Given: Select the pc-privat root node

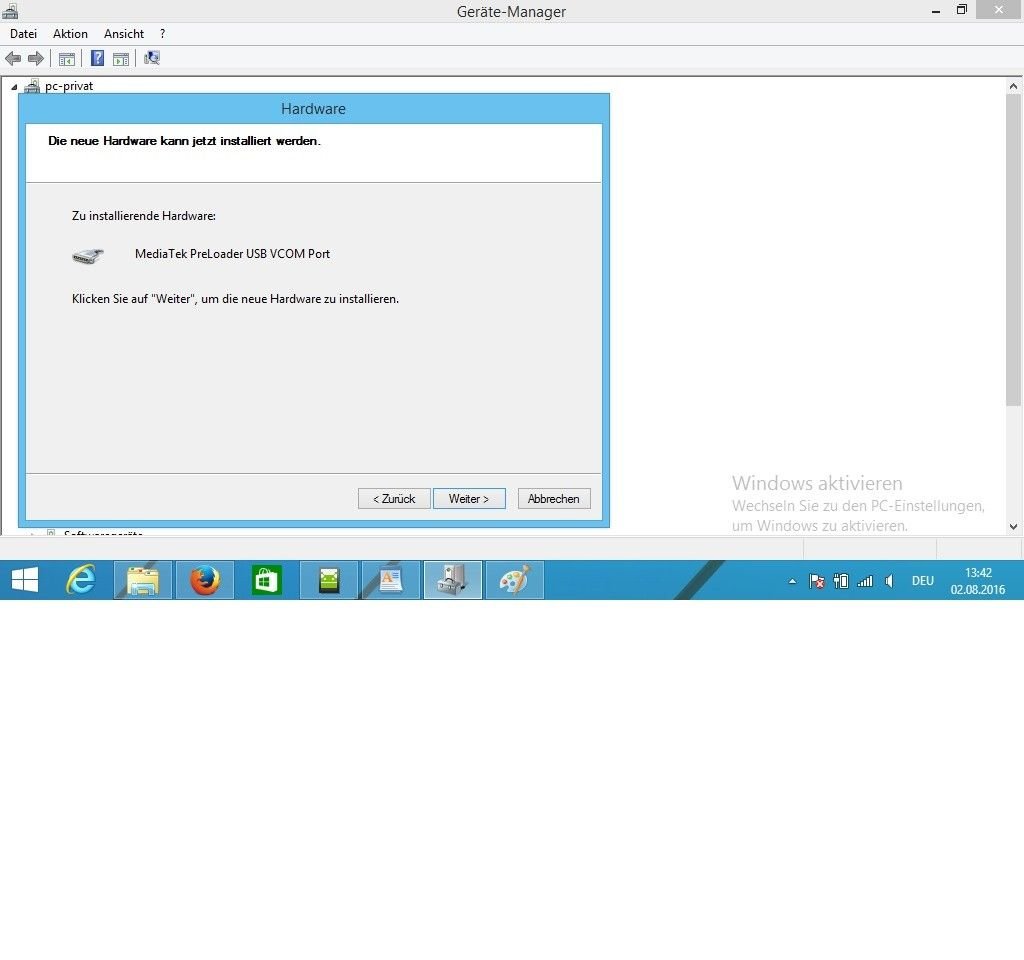Looking at the screenshot, I should (69, 86).
